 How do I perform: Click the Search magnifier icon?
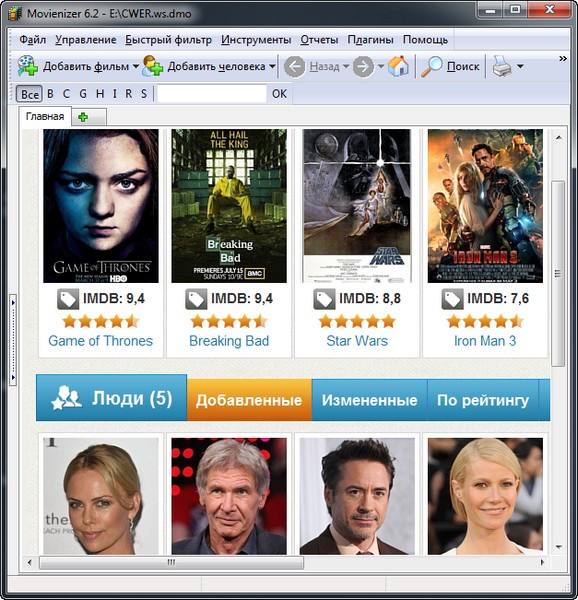pos(431,66)
